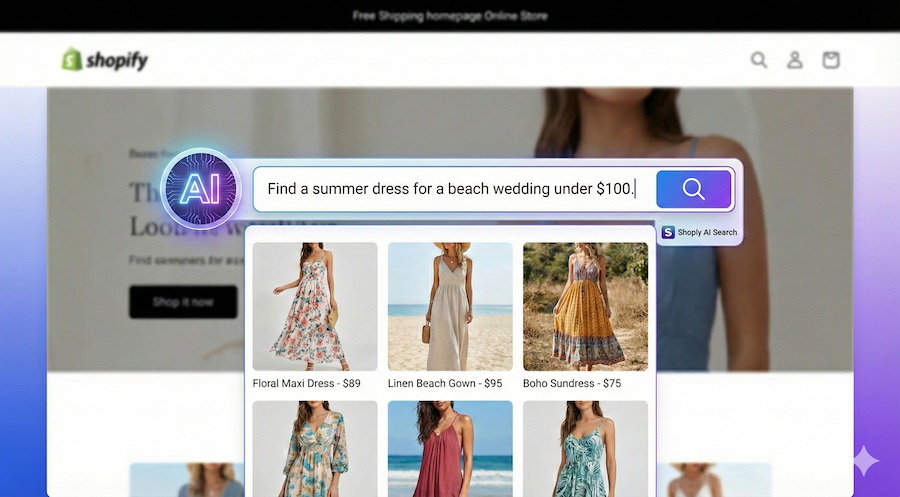Click the "Linen Beach Gown - $95" label

(x=445, y=383)
